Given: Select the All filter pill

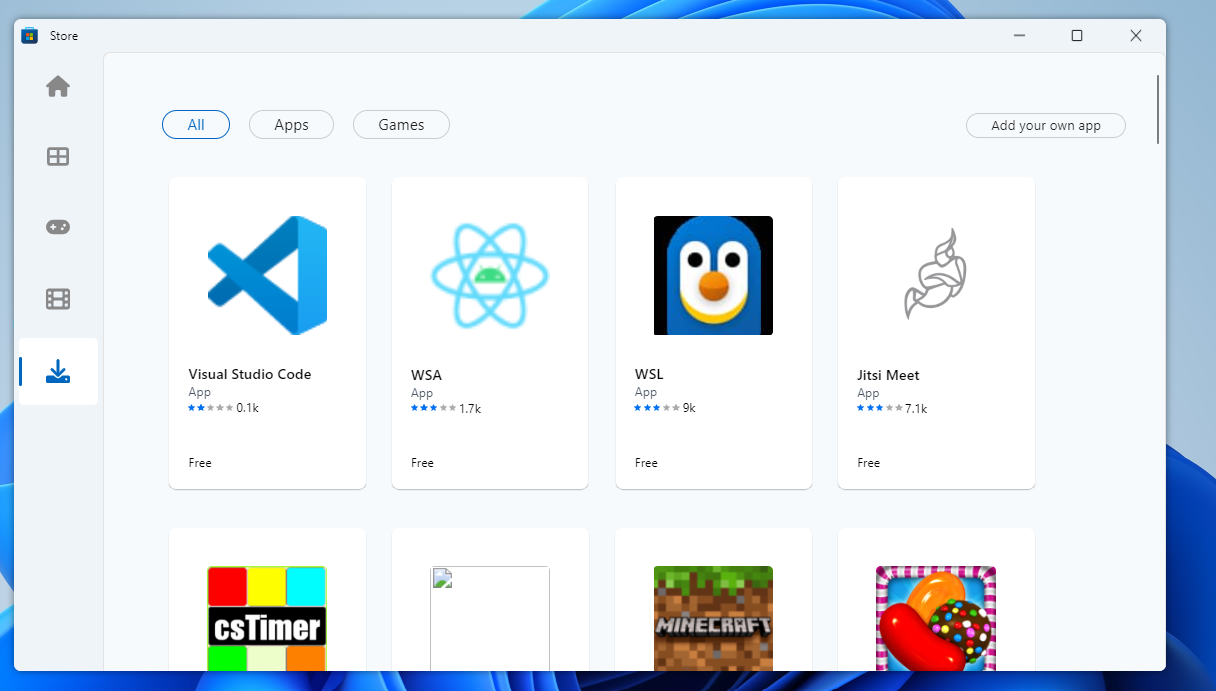Looking at the screenshot, I should pos(196,125).
